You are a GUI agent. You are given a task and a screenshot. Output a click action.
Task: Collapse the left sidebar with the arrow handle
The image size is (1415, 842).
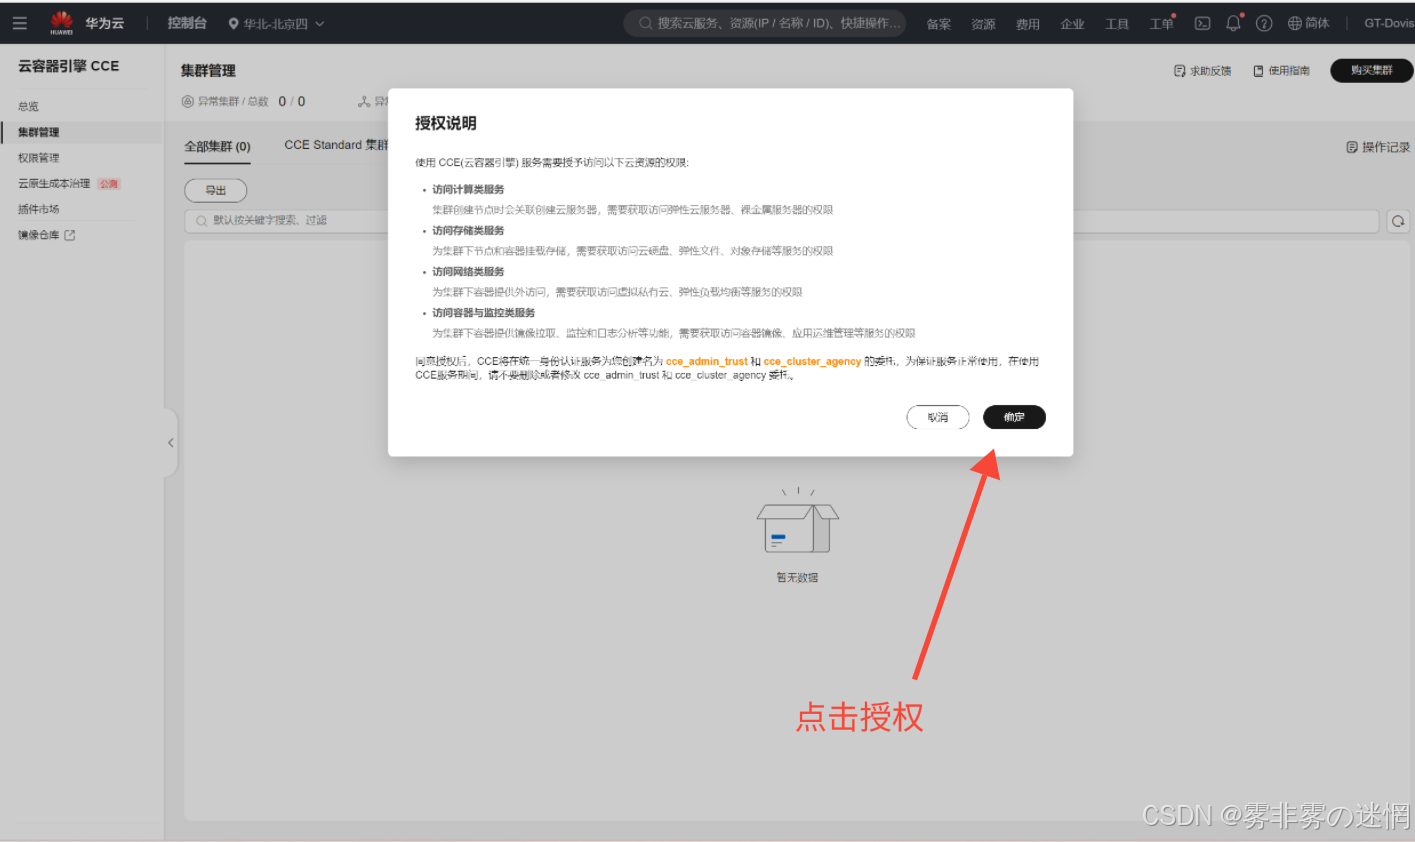tap(170, 442)
